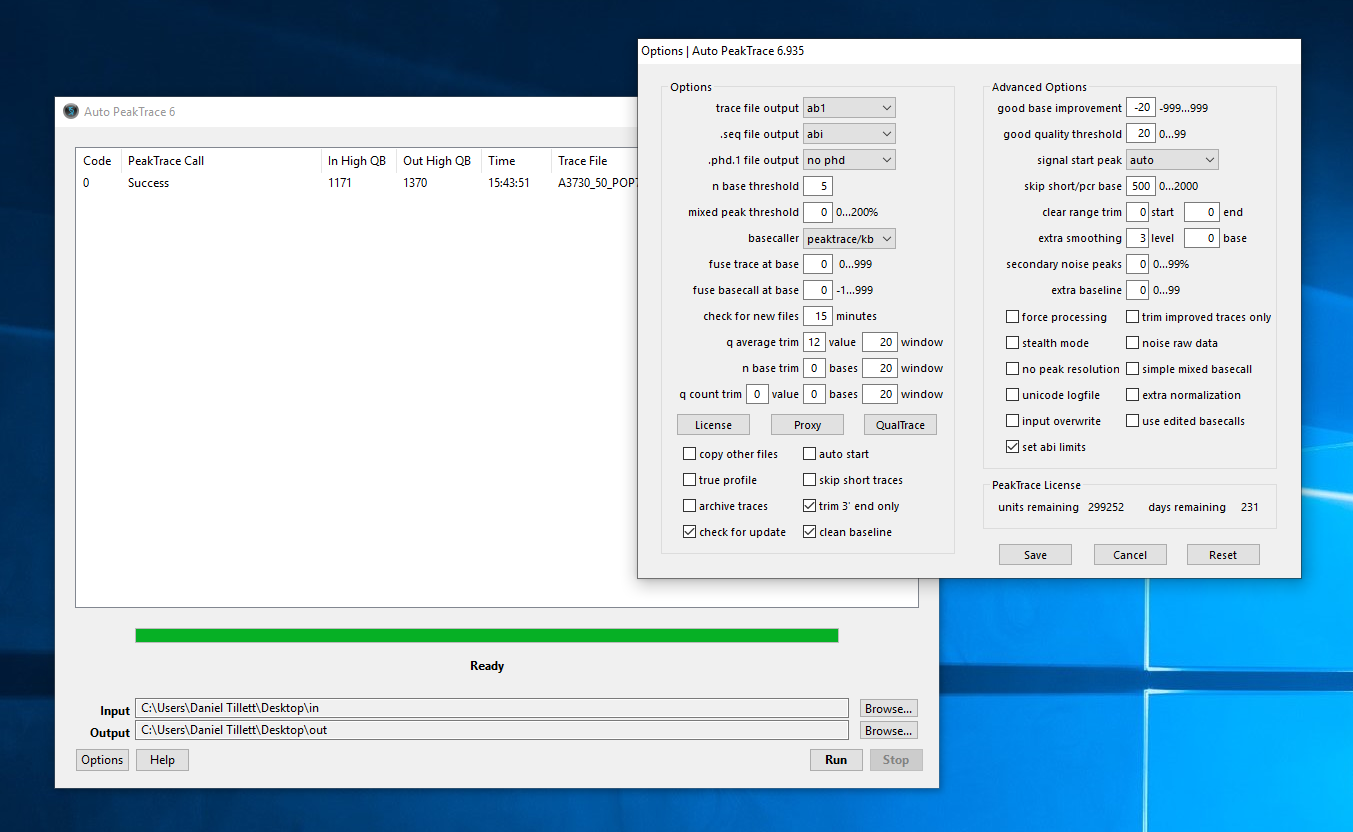Image resolution: width=1353 pixels, height=832 pixels.
Task: Click extra baseline field
Action: [1137, 290]
